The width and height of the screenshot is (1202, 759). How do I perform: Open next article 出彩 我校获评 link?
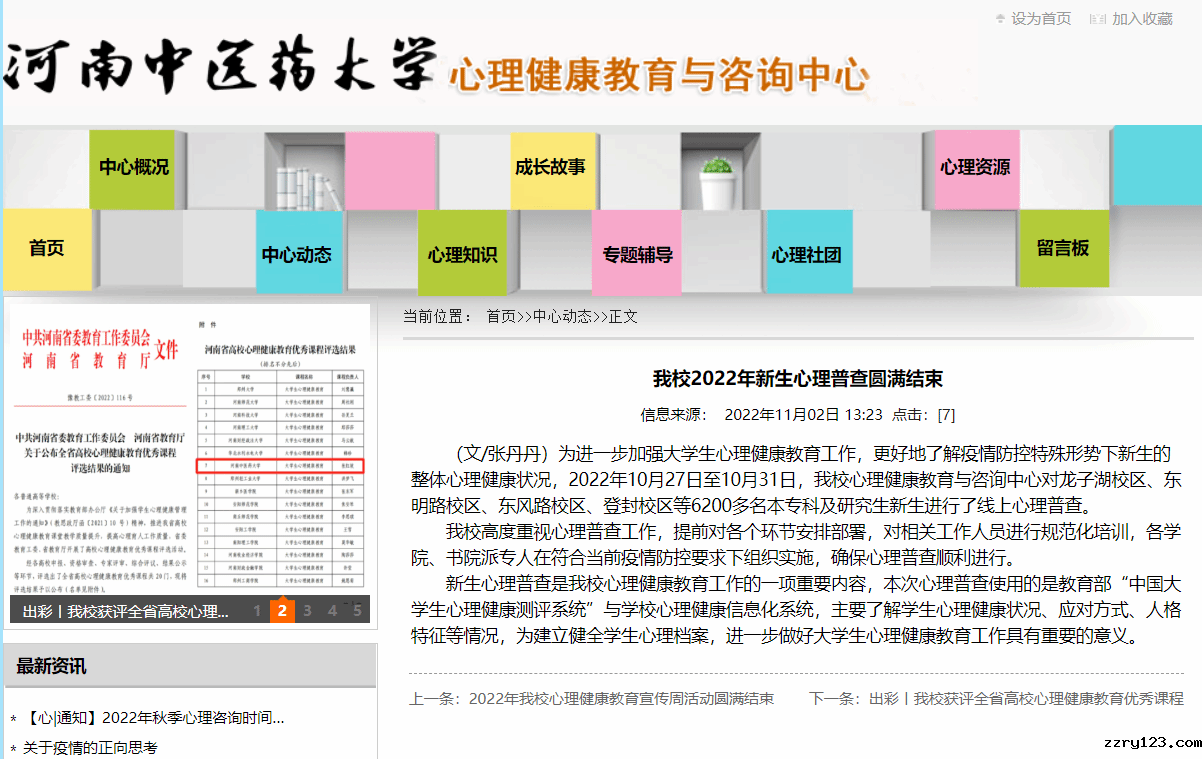tap(1025, 699)
